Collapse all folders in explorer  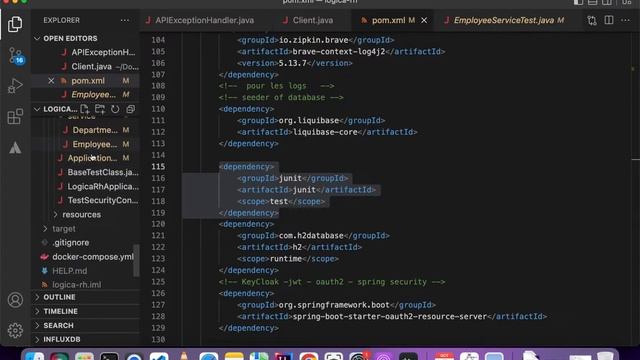point(131,109)
